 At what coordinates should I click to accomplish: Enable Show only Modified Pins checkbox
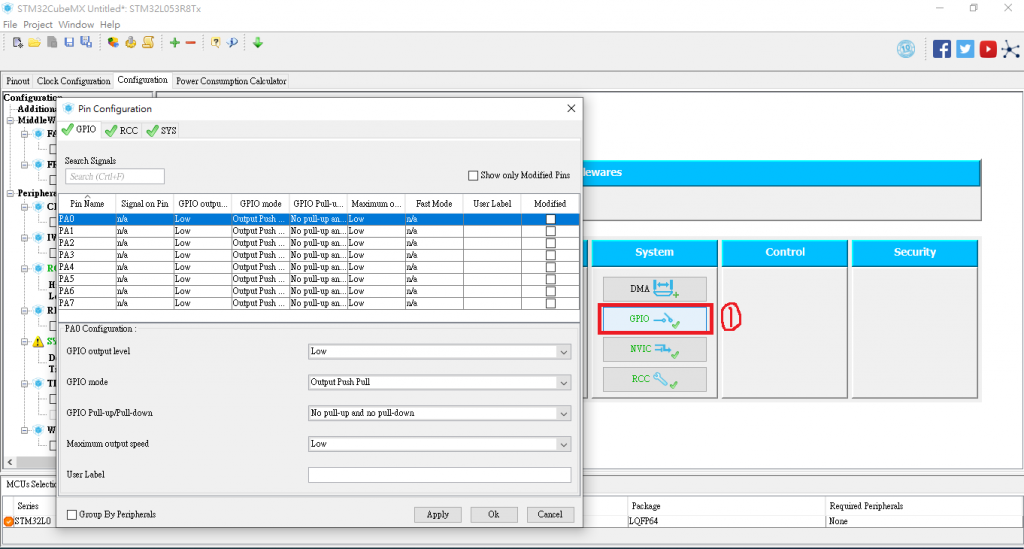coord(473,176)
